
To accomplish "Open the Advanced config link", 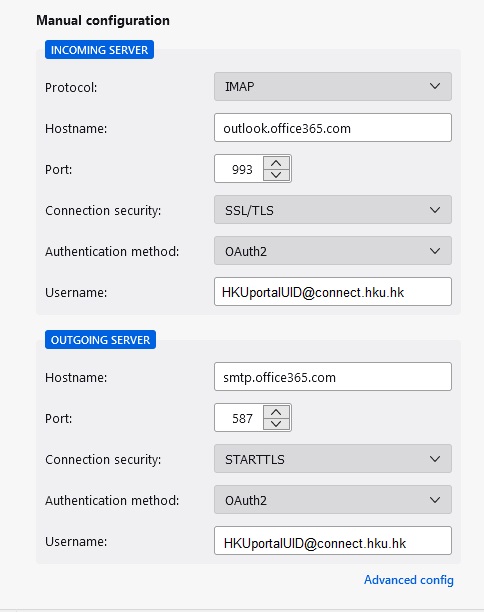I will click(409, 580).
